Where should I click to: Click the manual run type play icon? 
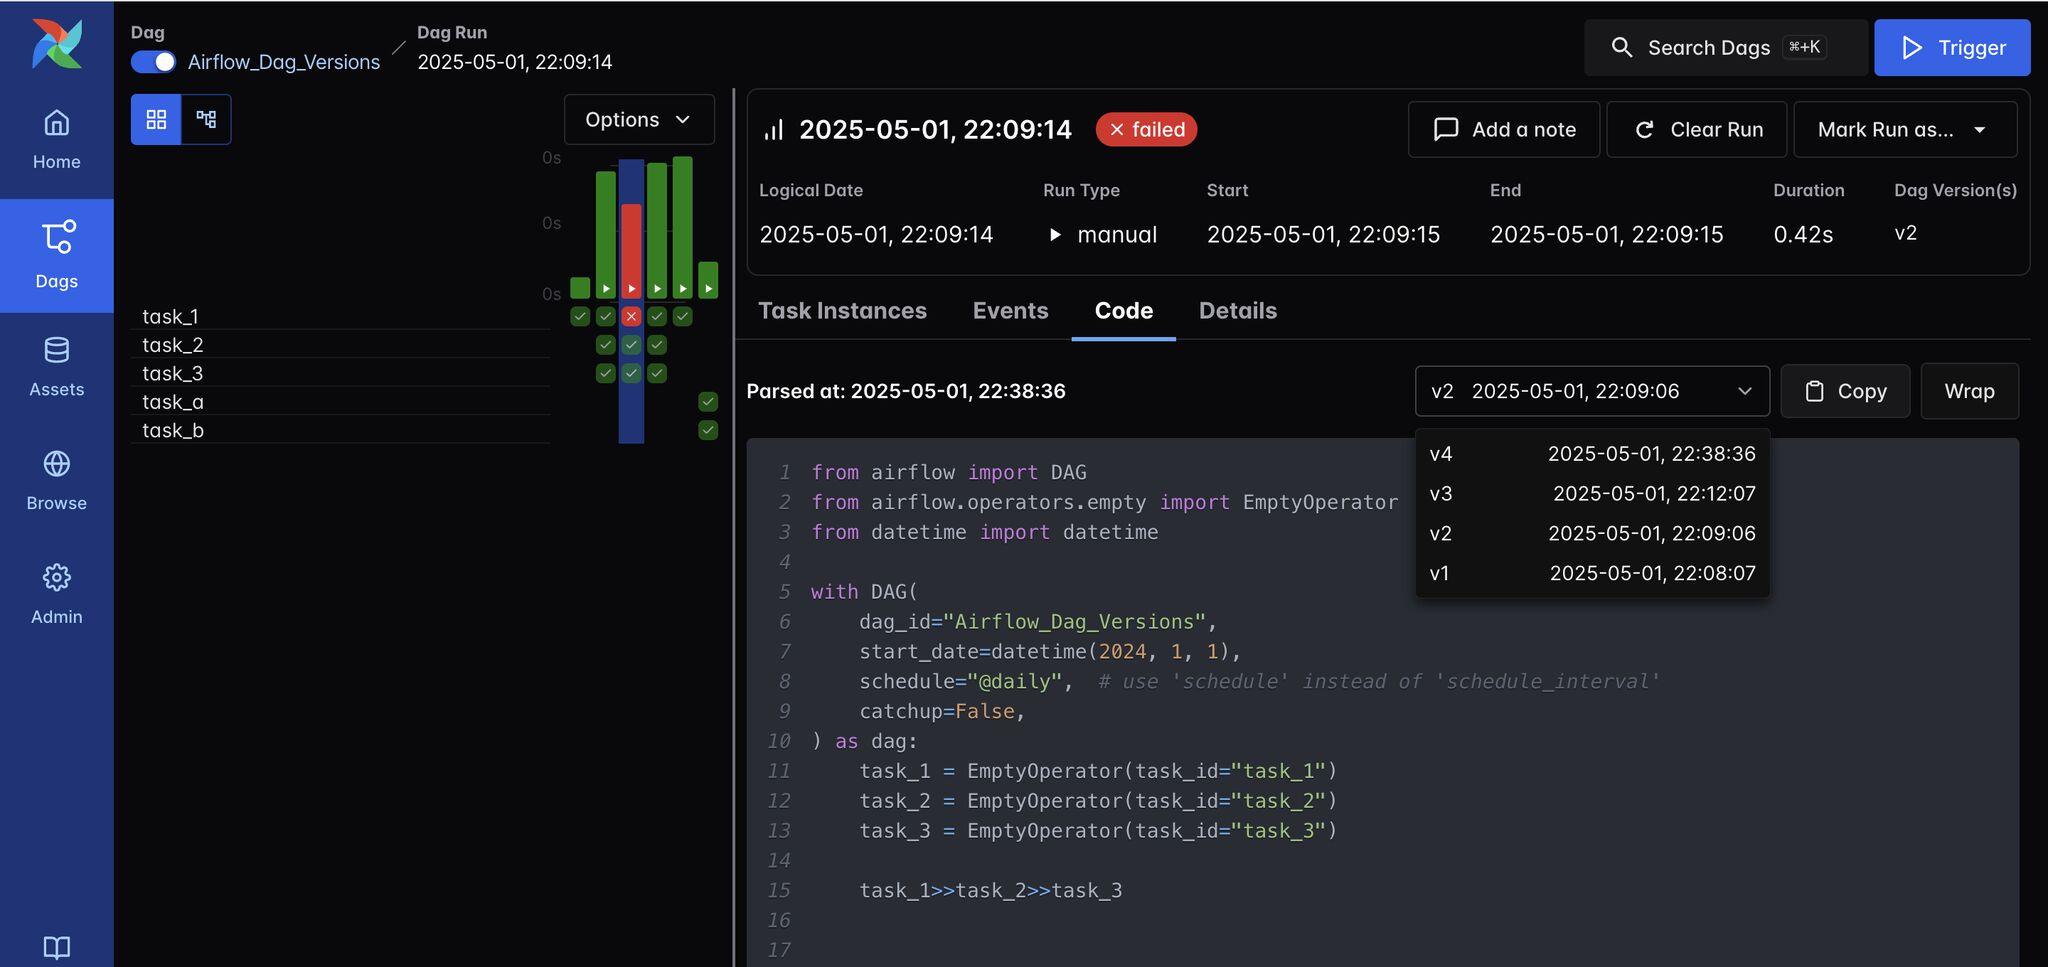pyautogui.click(x=1054, y=235)
